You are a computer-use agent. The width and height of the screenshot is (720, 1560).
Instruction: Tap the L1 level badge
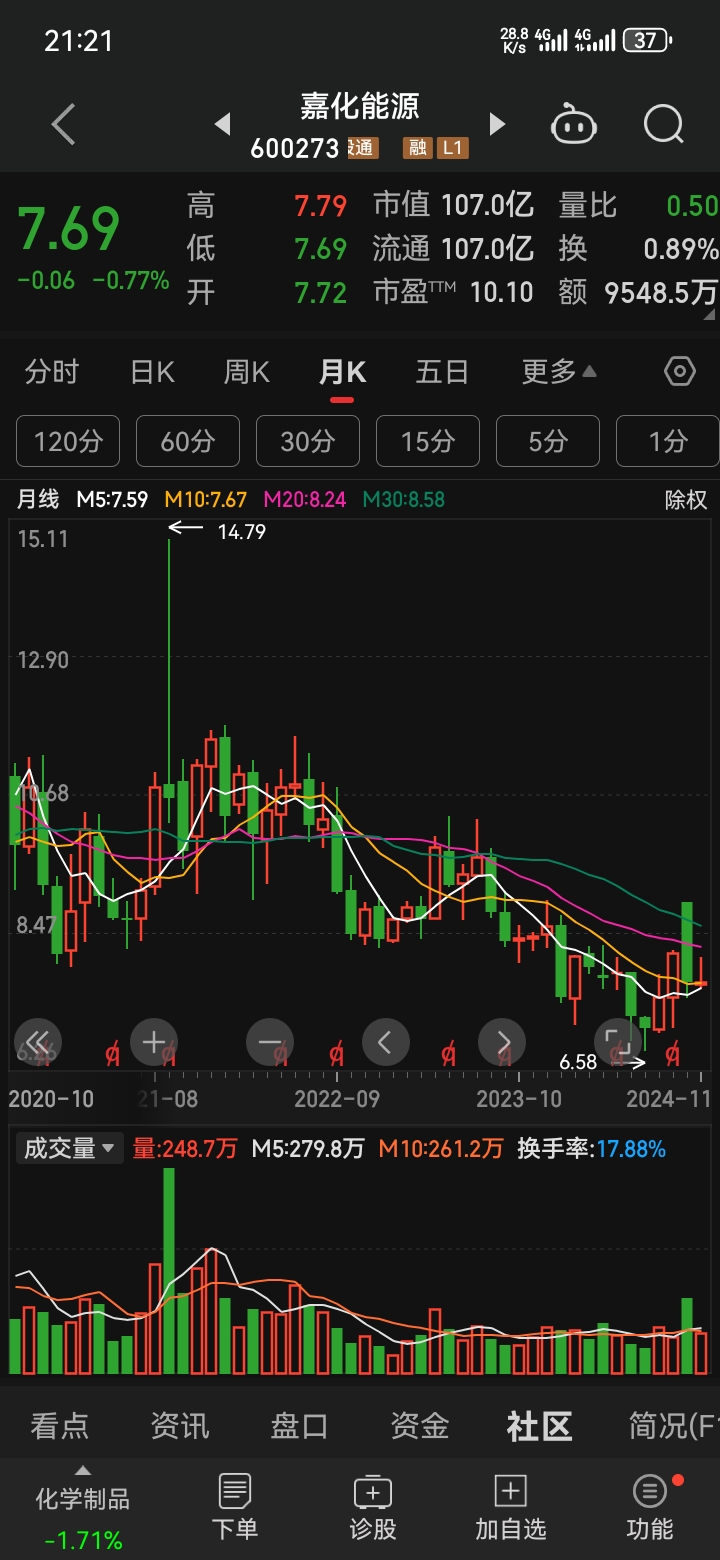coord(452,148)
